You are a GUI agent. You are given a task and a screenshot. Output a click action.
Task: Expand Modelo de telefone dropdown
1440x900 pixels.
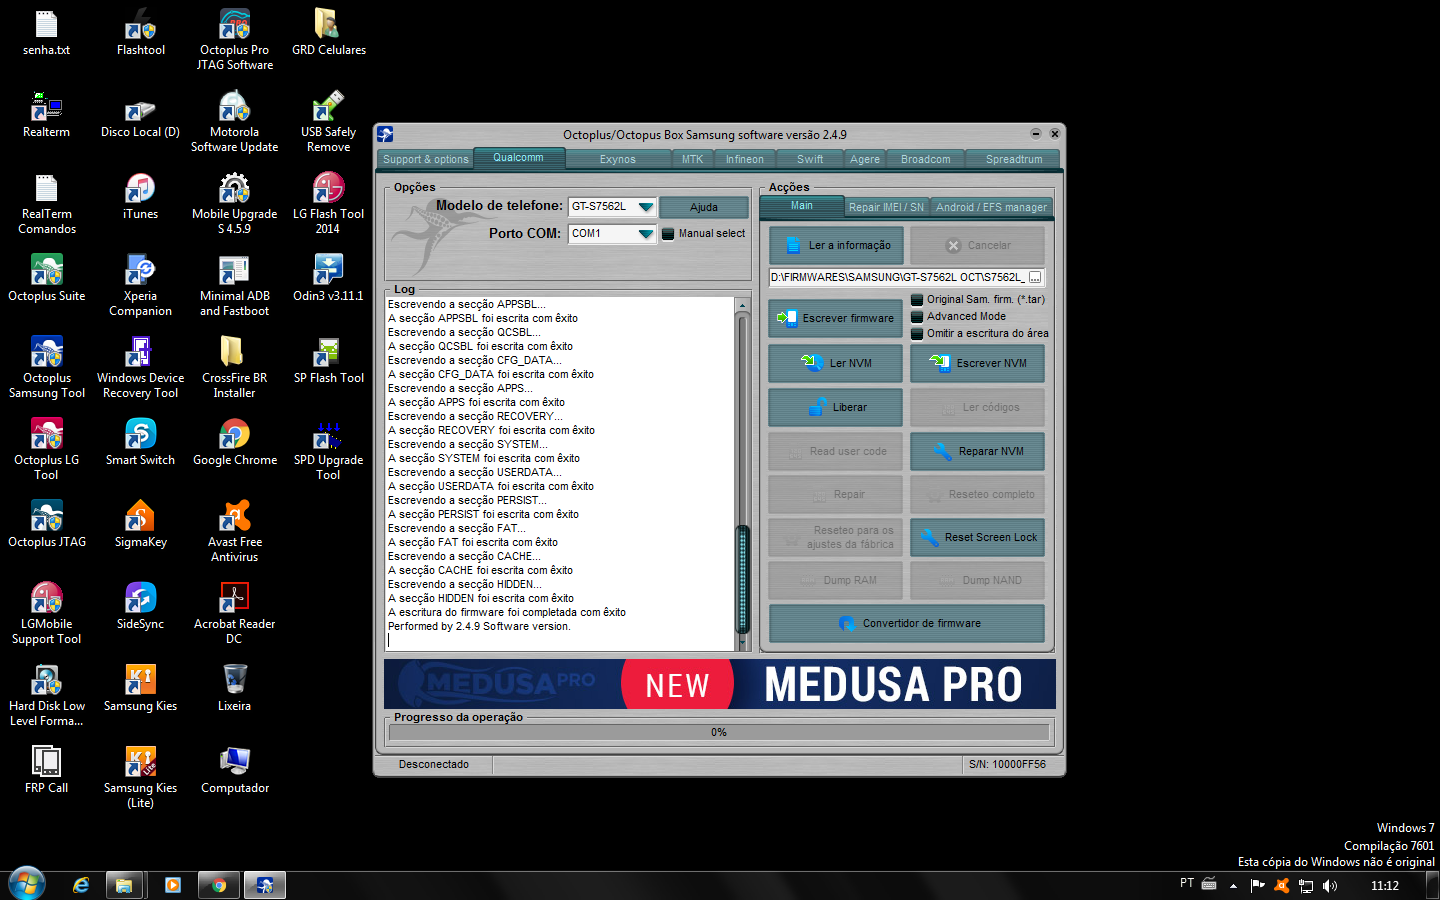(x=645, y=207)
